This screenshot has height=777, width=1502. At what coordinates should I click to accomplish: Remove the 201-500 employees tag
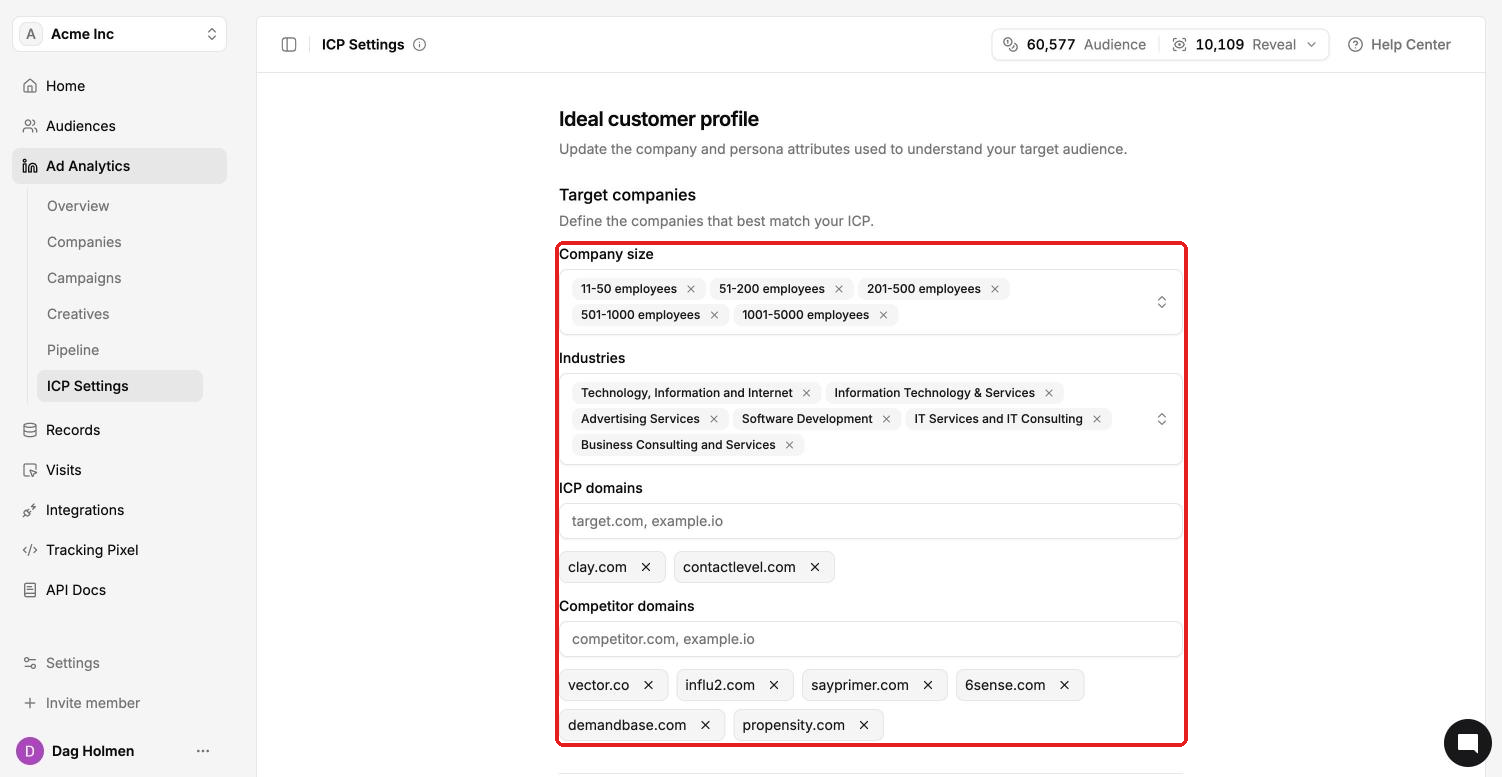click(995, 289)
